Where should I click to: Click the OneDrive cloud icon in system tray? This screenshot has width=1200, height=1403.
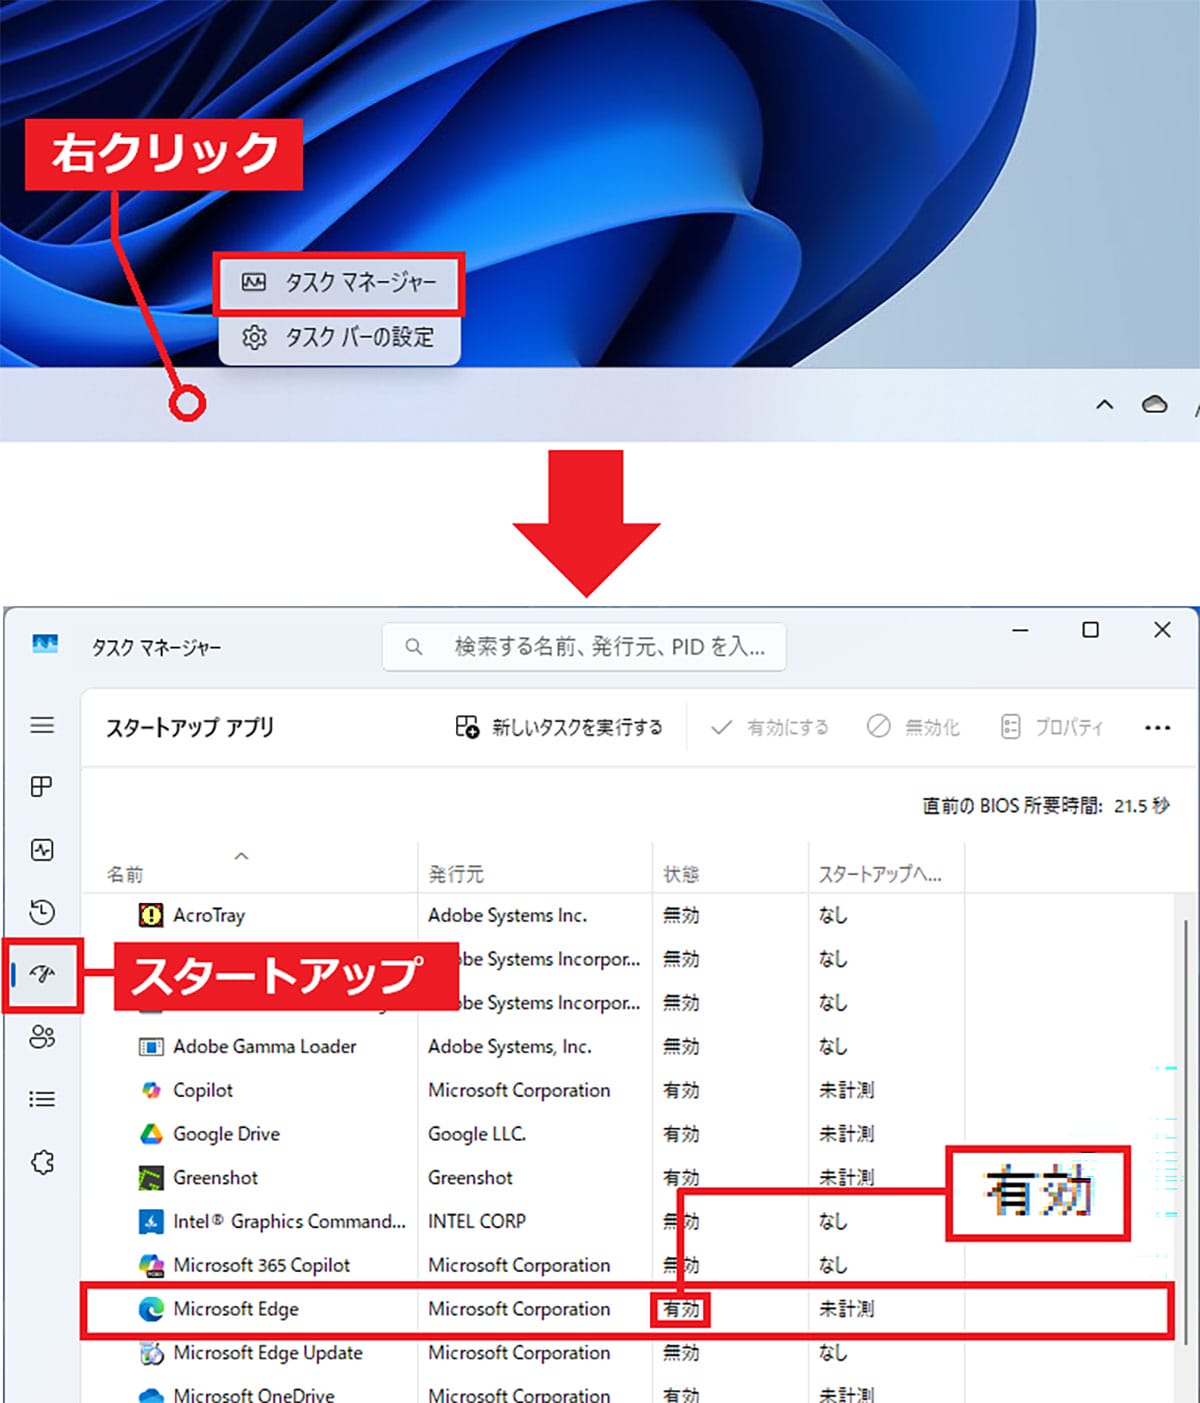[x=1154, y=404]
